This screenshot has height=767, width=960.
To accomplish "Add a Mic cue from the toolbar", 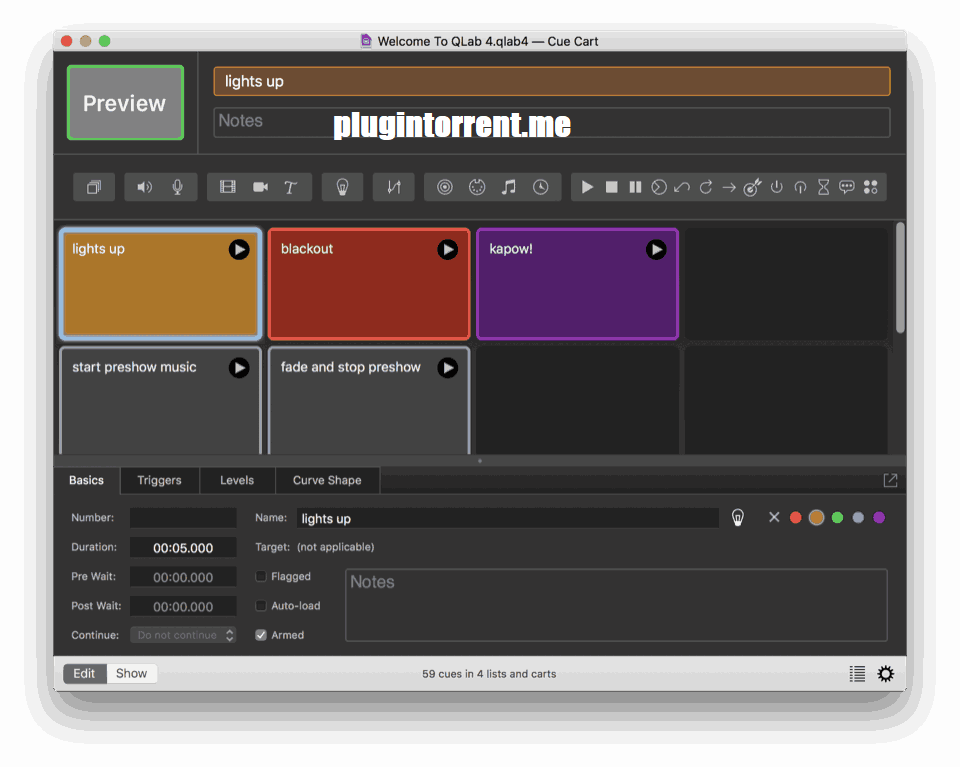I will (x=178, y=187).
